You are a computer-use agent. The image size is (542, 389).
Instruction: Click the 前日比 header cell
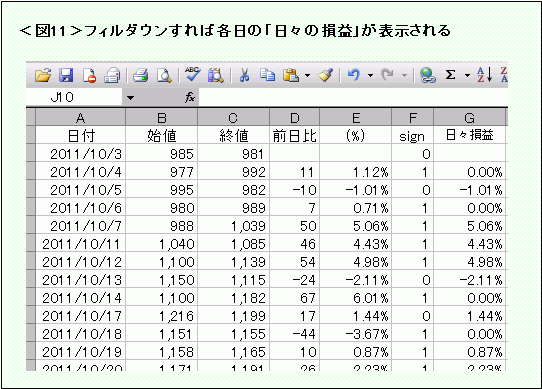click(x=295, y=135)
